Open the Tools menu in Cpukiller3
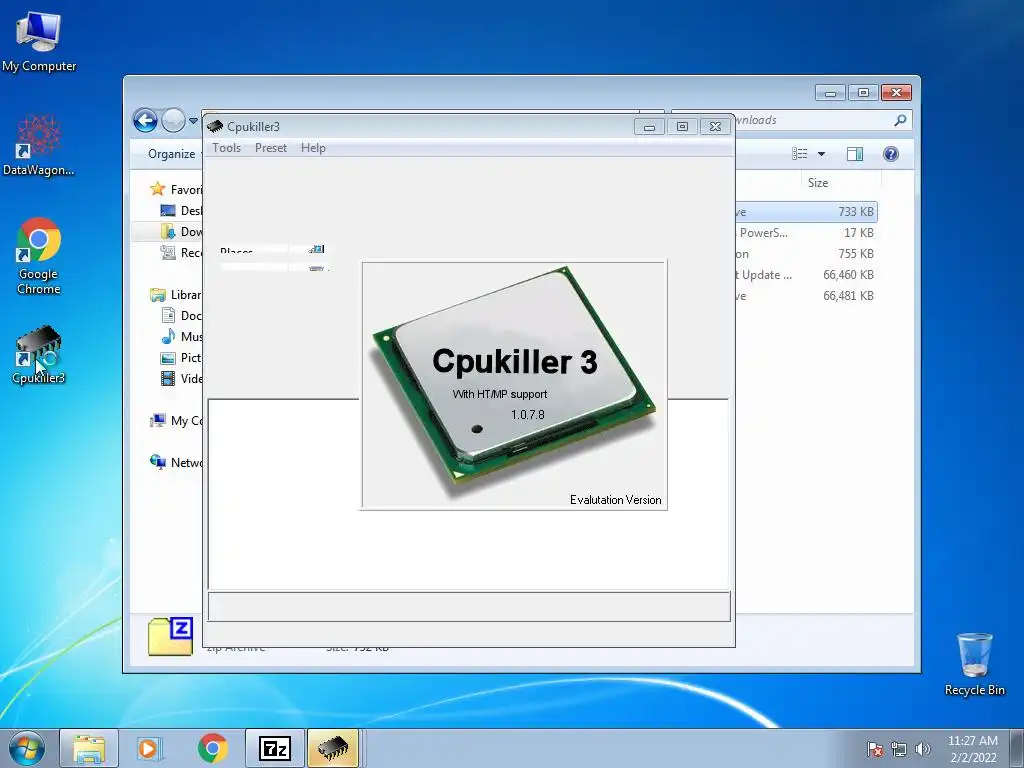 [227, 148]
